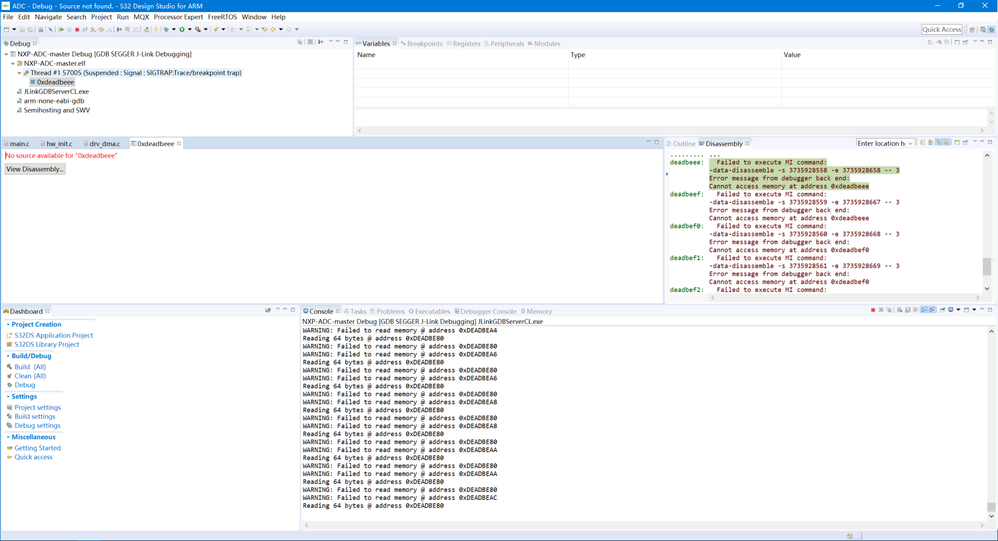Open the External Tools dropdown arrow
Screen dimensions: 998x541
(x=206, y=29)
